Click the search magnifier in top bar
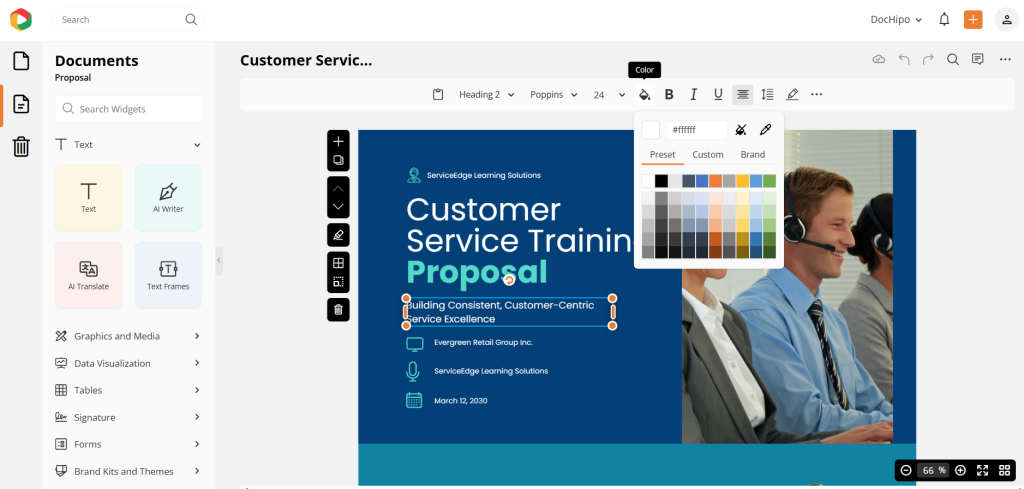This screenshot has width=1024, height=489. point(191,20)
